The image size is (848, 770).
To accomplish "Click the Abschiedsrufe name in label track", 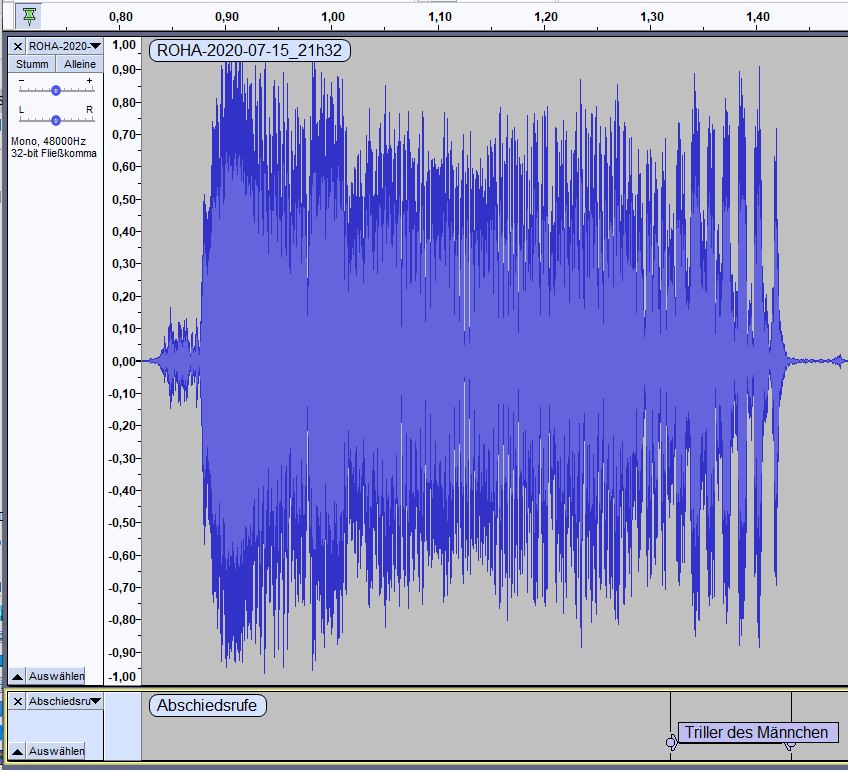I will coord(207,705).
